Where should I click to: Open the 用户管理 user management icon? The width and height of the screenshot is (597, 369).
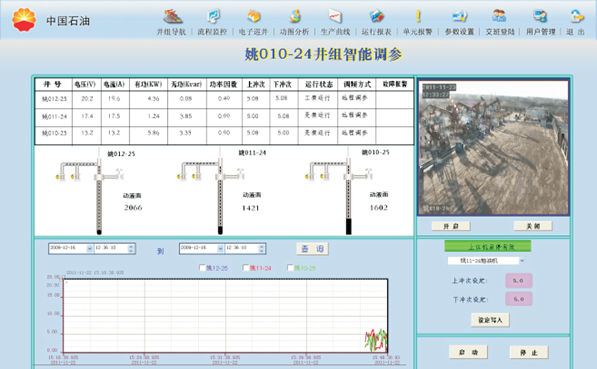540,16
